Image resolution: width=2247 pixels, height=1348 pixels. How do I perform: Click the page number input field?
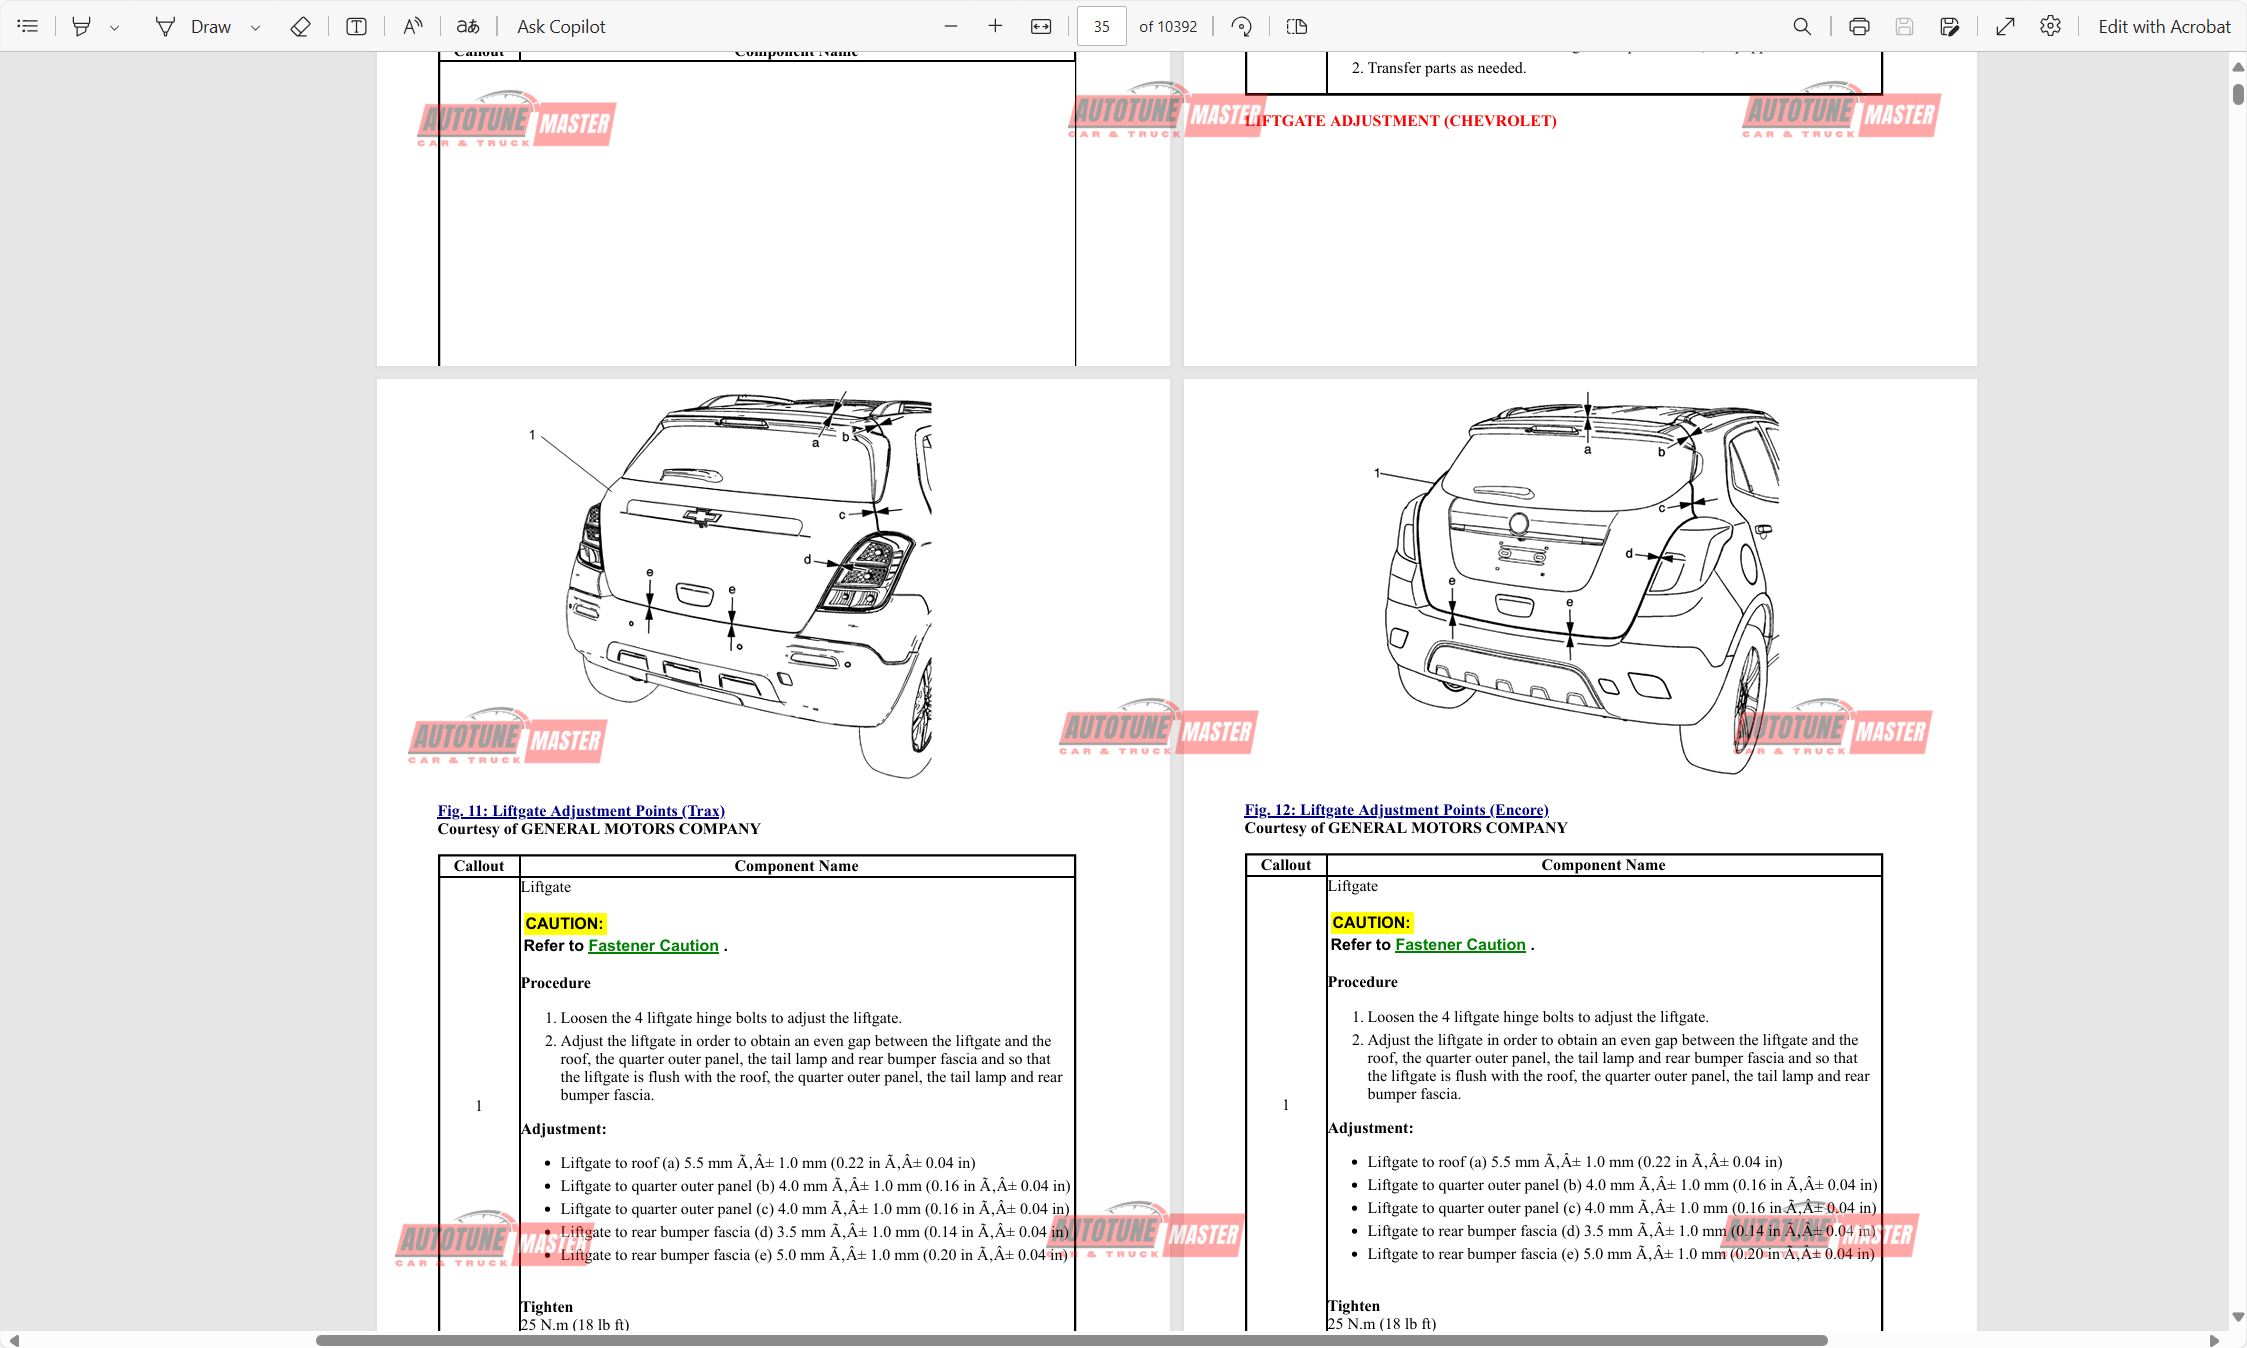(x=1101, y=27)
